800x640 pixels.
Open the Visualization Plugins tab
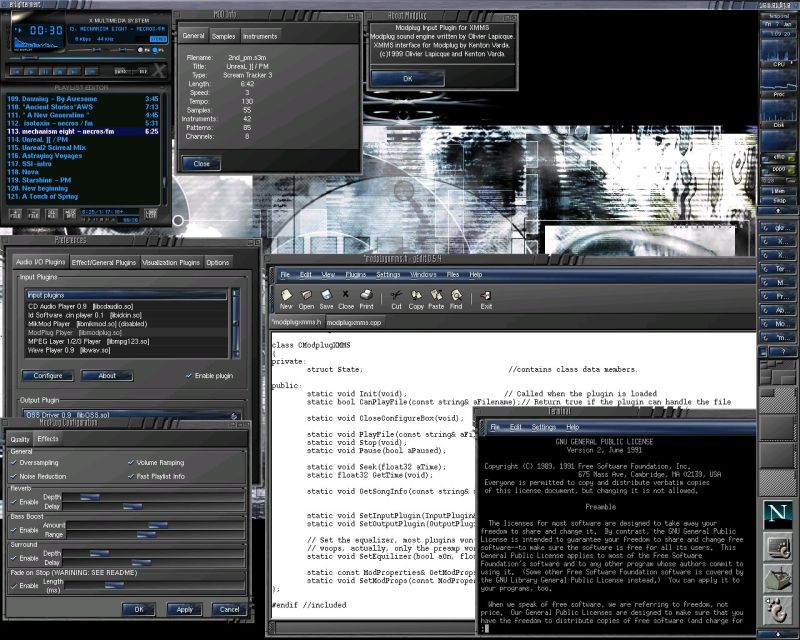[171, 262]
